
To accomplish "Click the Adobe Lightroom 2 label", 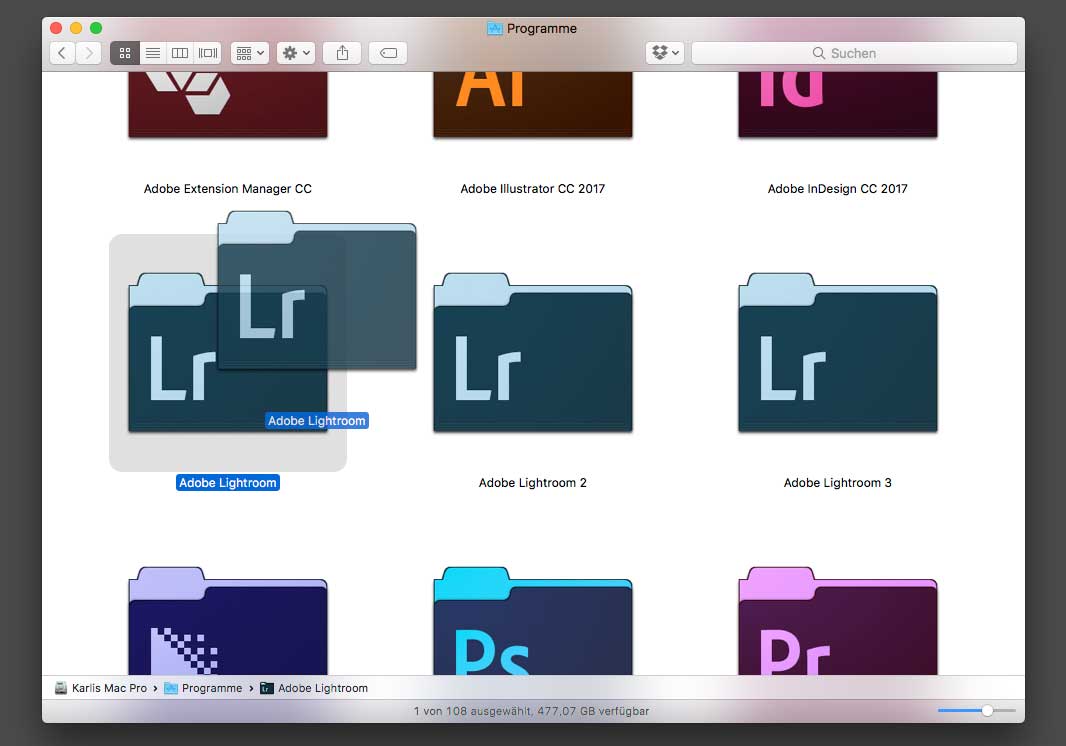I will 532,483.
